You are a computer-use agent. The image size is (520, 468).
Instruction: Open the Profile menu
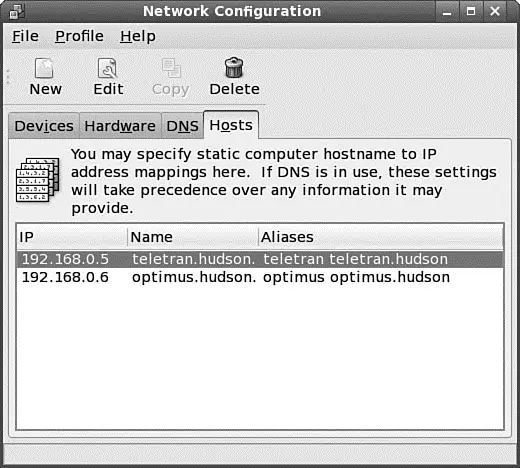[x=79, y=36]
